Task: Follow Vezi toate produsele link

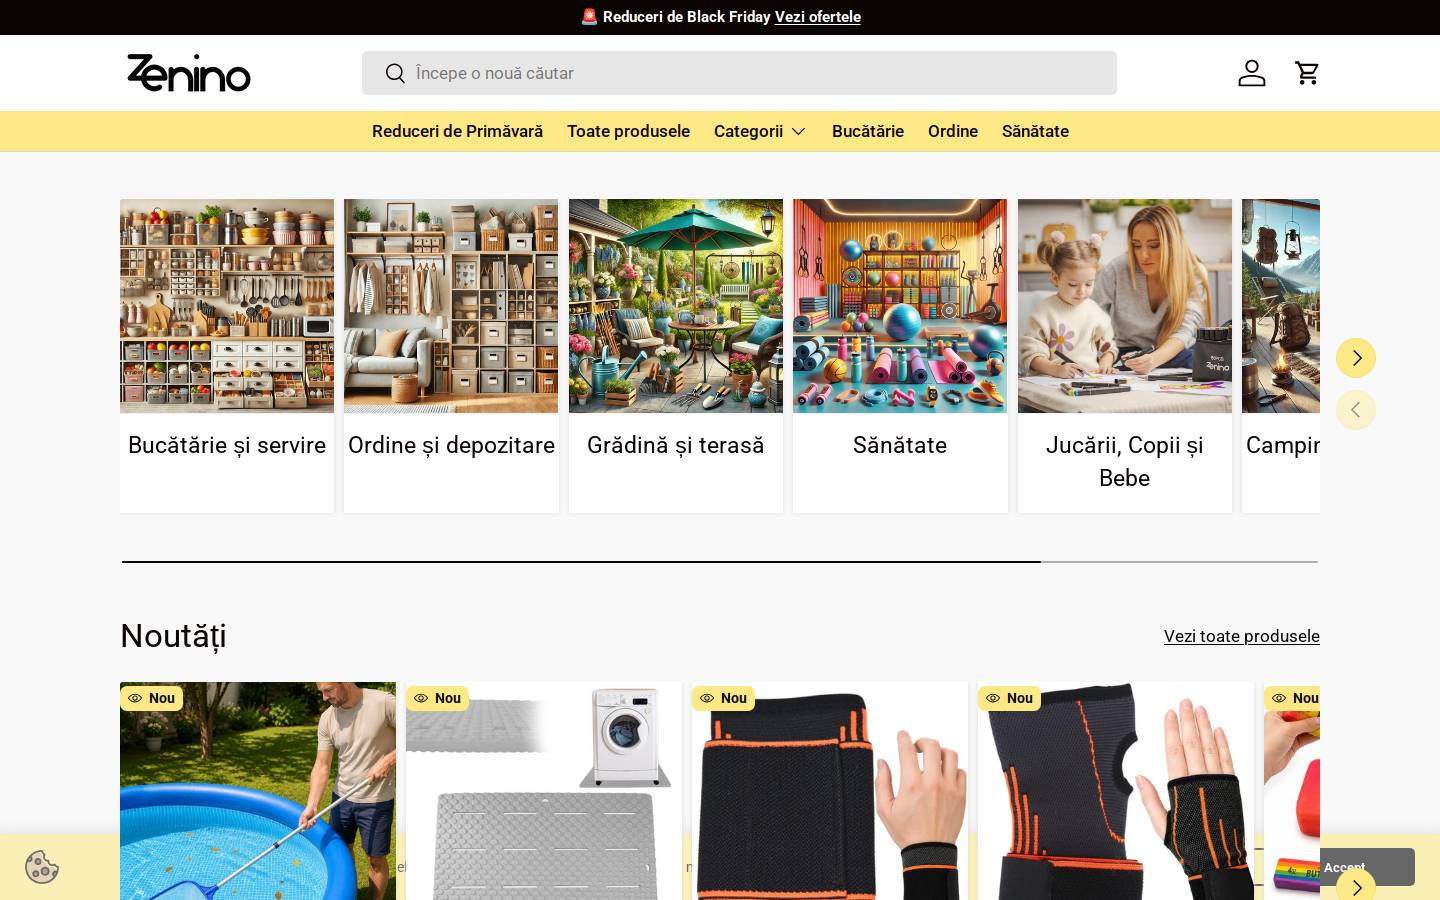Action: (1241, 636)
